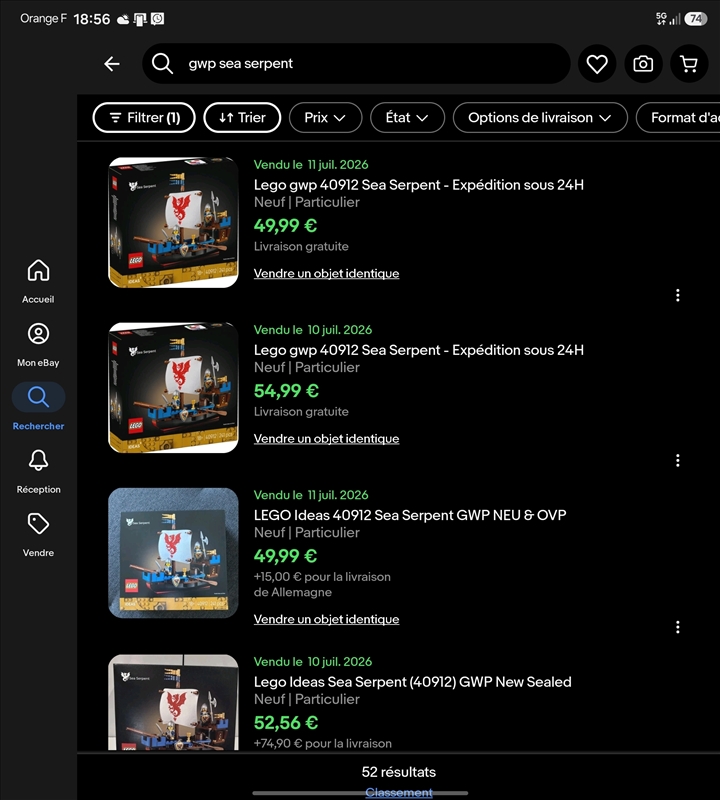
Task: Open the shopping cart
Action: pyautogui.click(x=689, y=64)
